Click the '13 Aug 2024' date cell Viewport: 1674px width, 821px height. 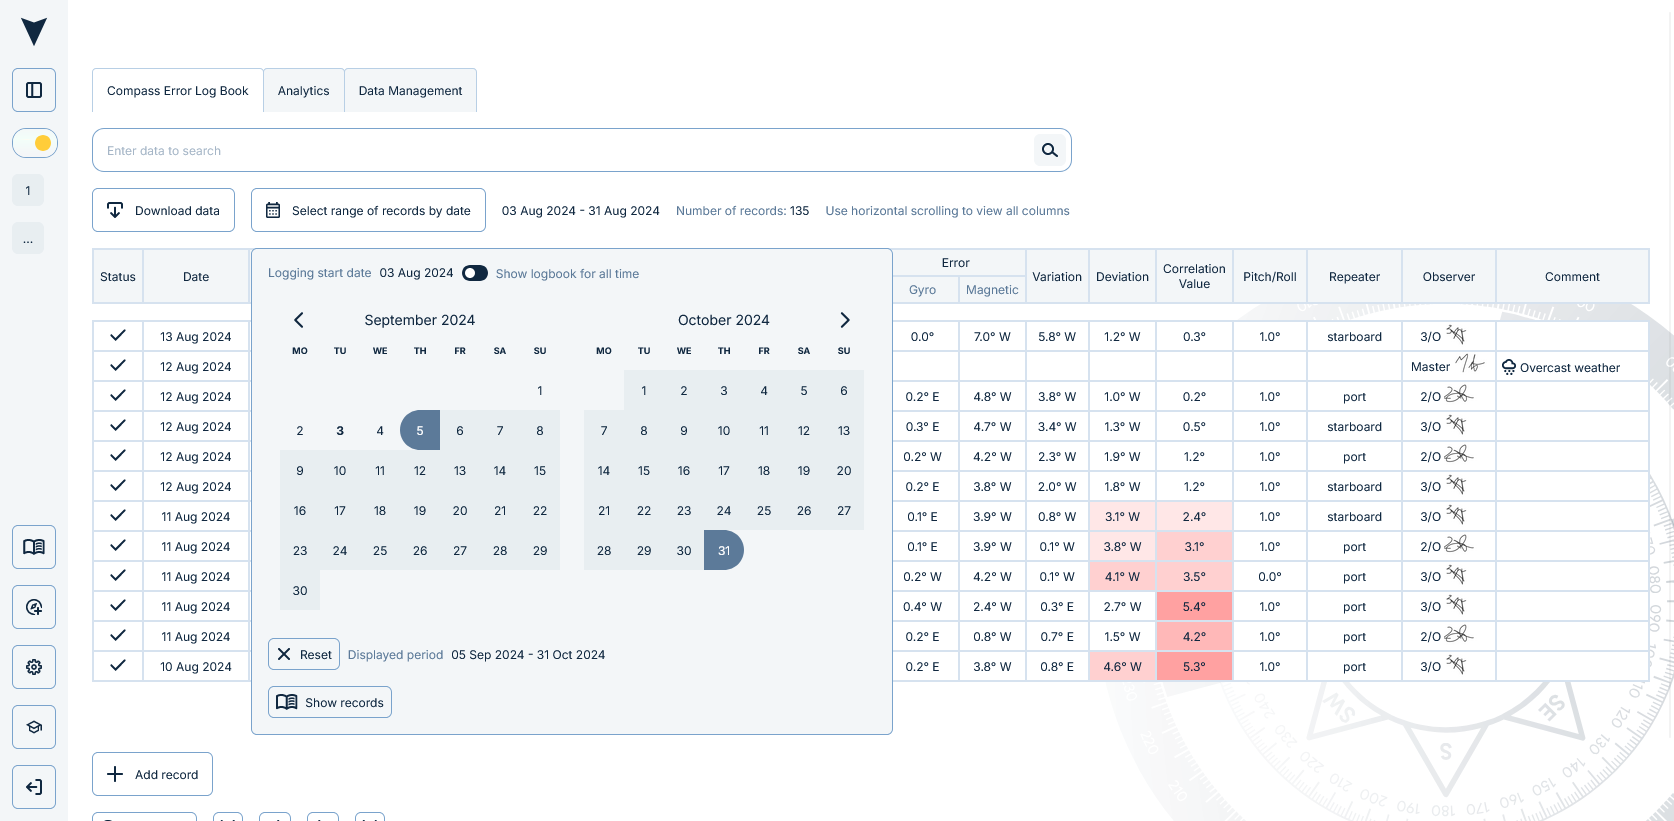click(196, 336)
